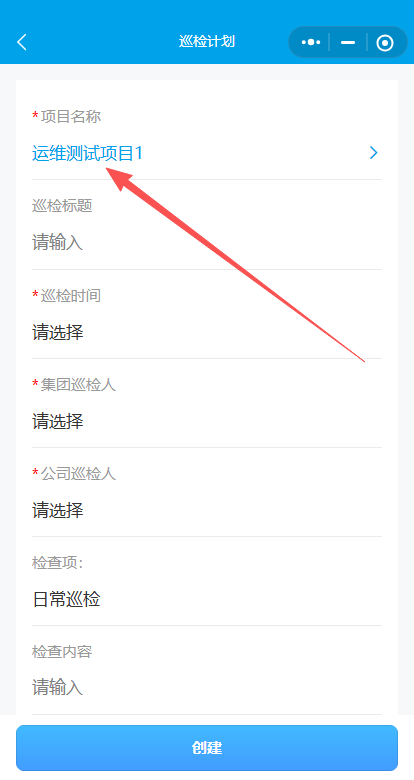
Task: Tap the 公司巡检人 field label
Action: click(x=78, y=474)
